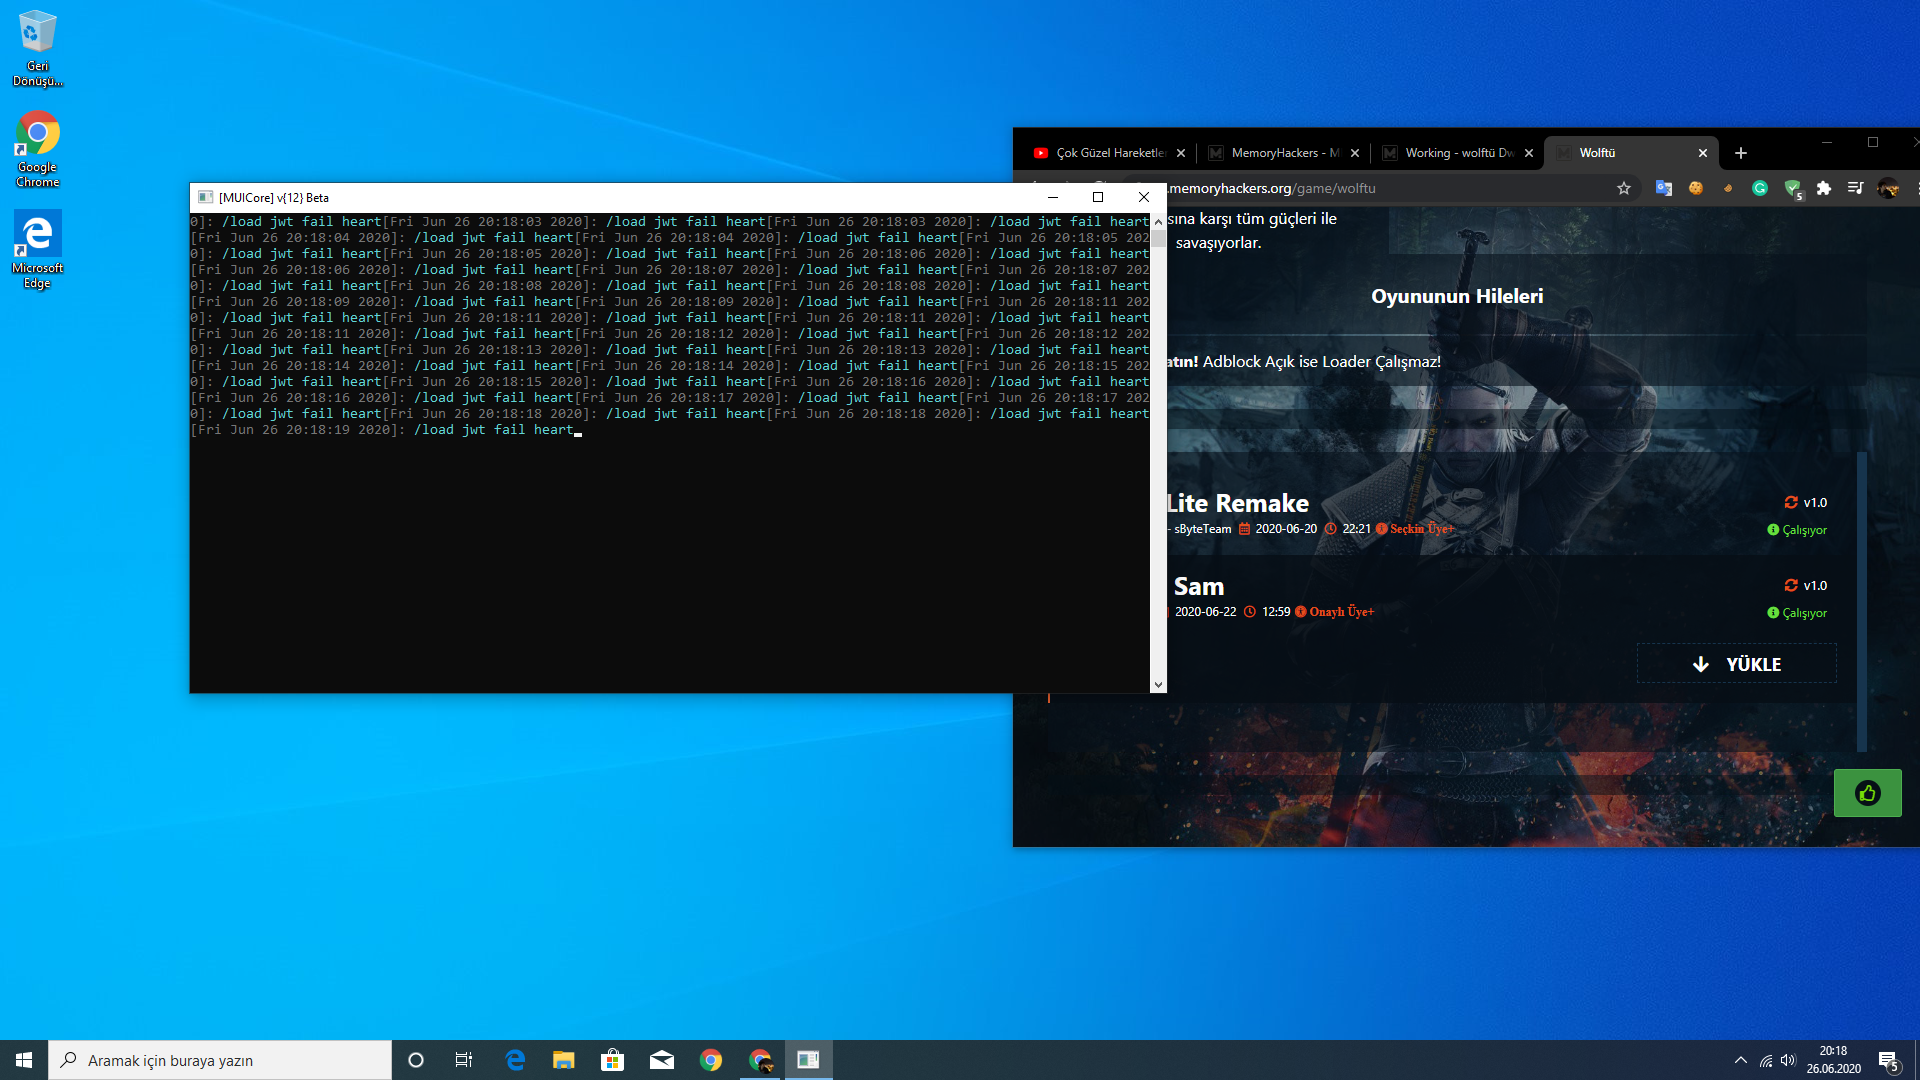Viewport: 1920px width, 1080px height.
Task: Bookmark this page with the star icon
Action: coord(1624,188)
